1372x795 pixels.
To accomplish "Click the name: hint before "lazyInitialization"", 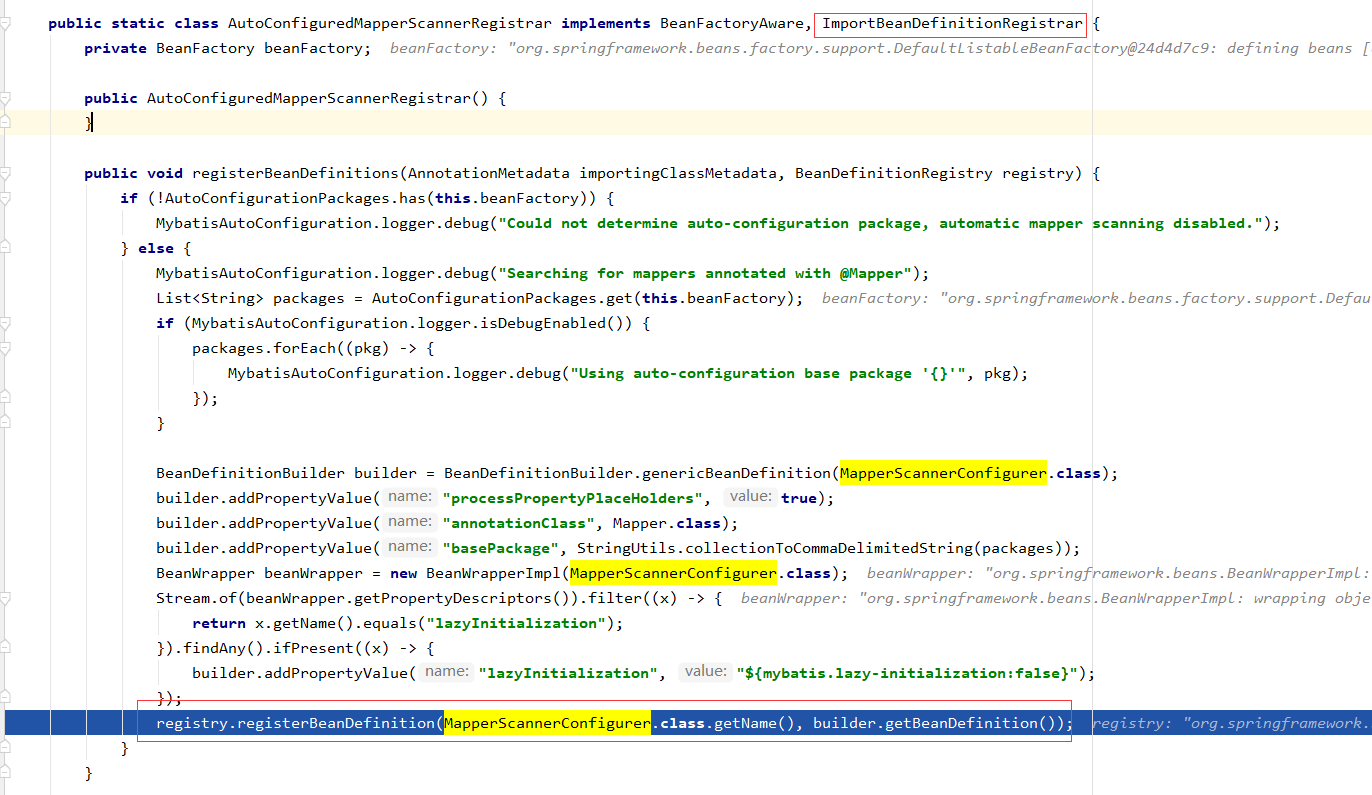I will coord(446,672).
